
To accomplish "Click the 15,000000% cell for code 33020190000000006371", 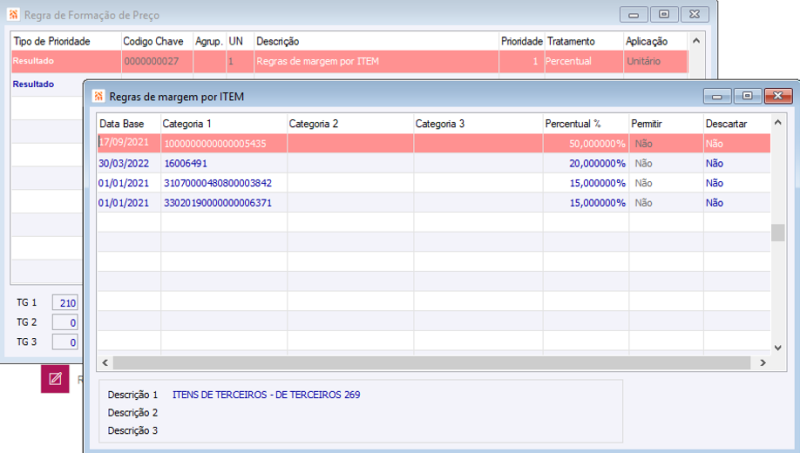I will pyautogui.click(x=586, y=203).
